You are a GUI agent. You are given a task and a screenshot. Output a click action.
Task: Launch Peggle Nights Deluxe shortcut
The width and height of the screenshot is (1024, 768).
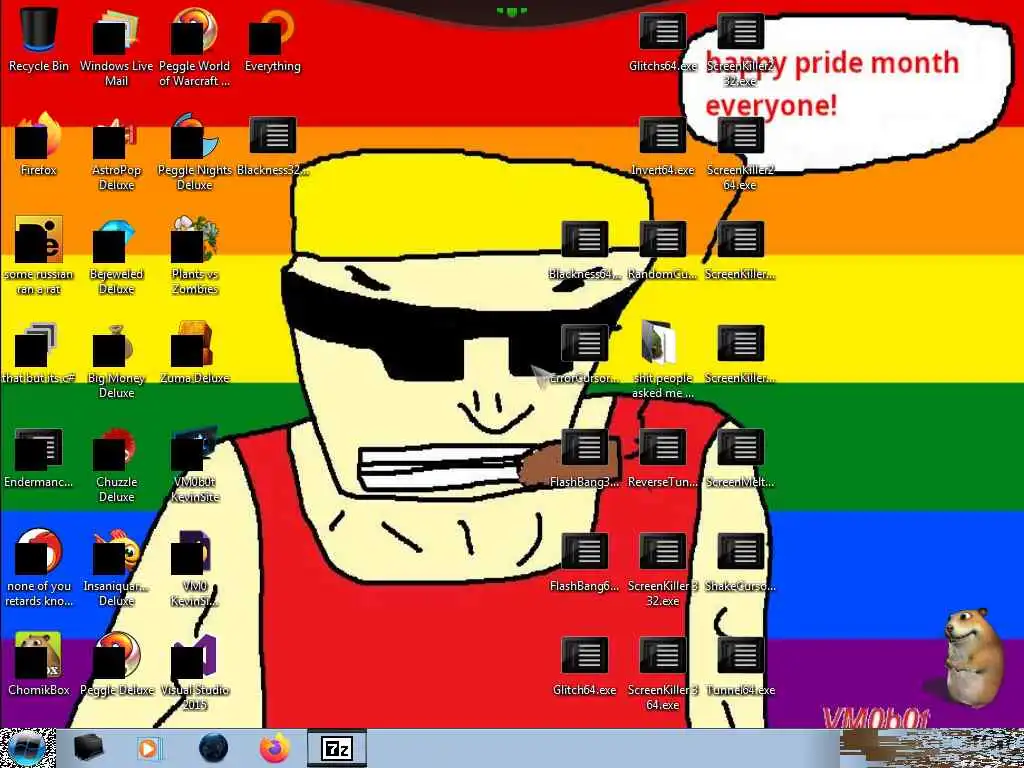195,152
